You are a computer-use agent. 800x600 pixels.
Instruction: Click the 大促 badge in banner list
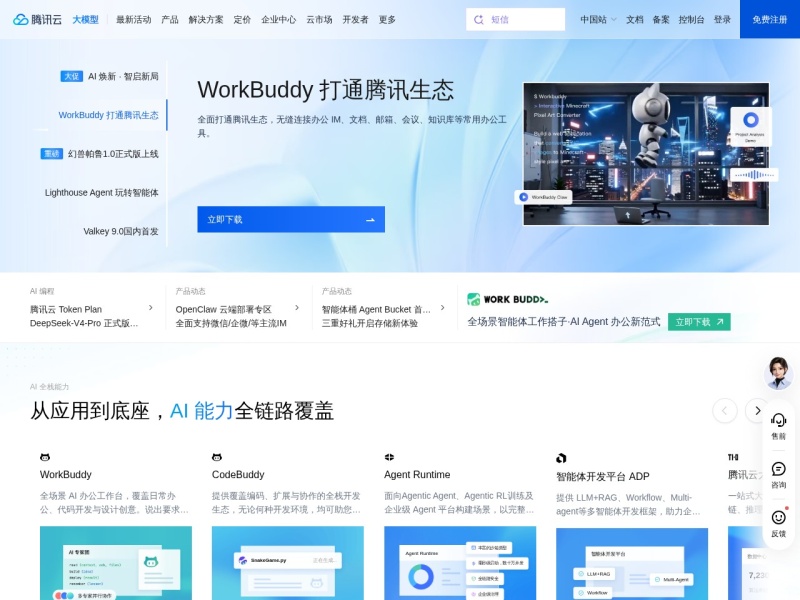(71, 77)
